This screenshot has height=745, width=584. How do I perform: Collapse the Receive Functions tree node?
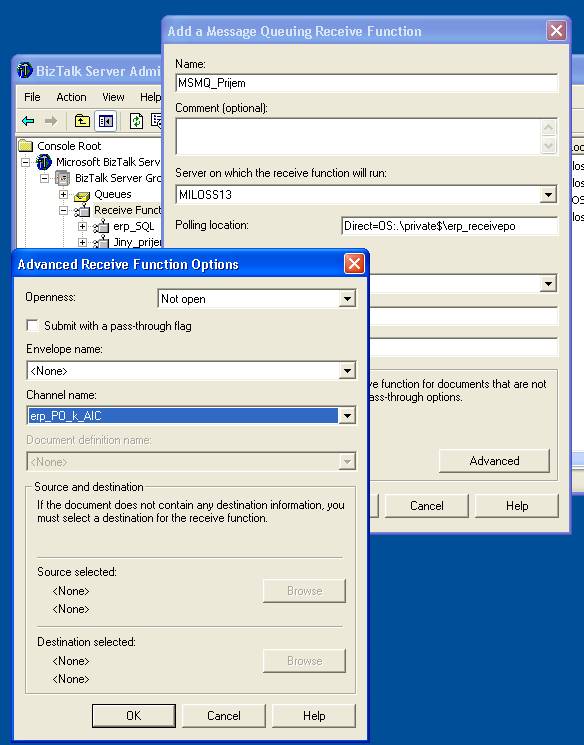[x=63, y=210]
